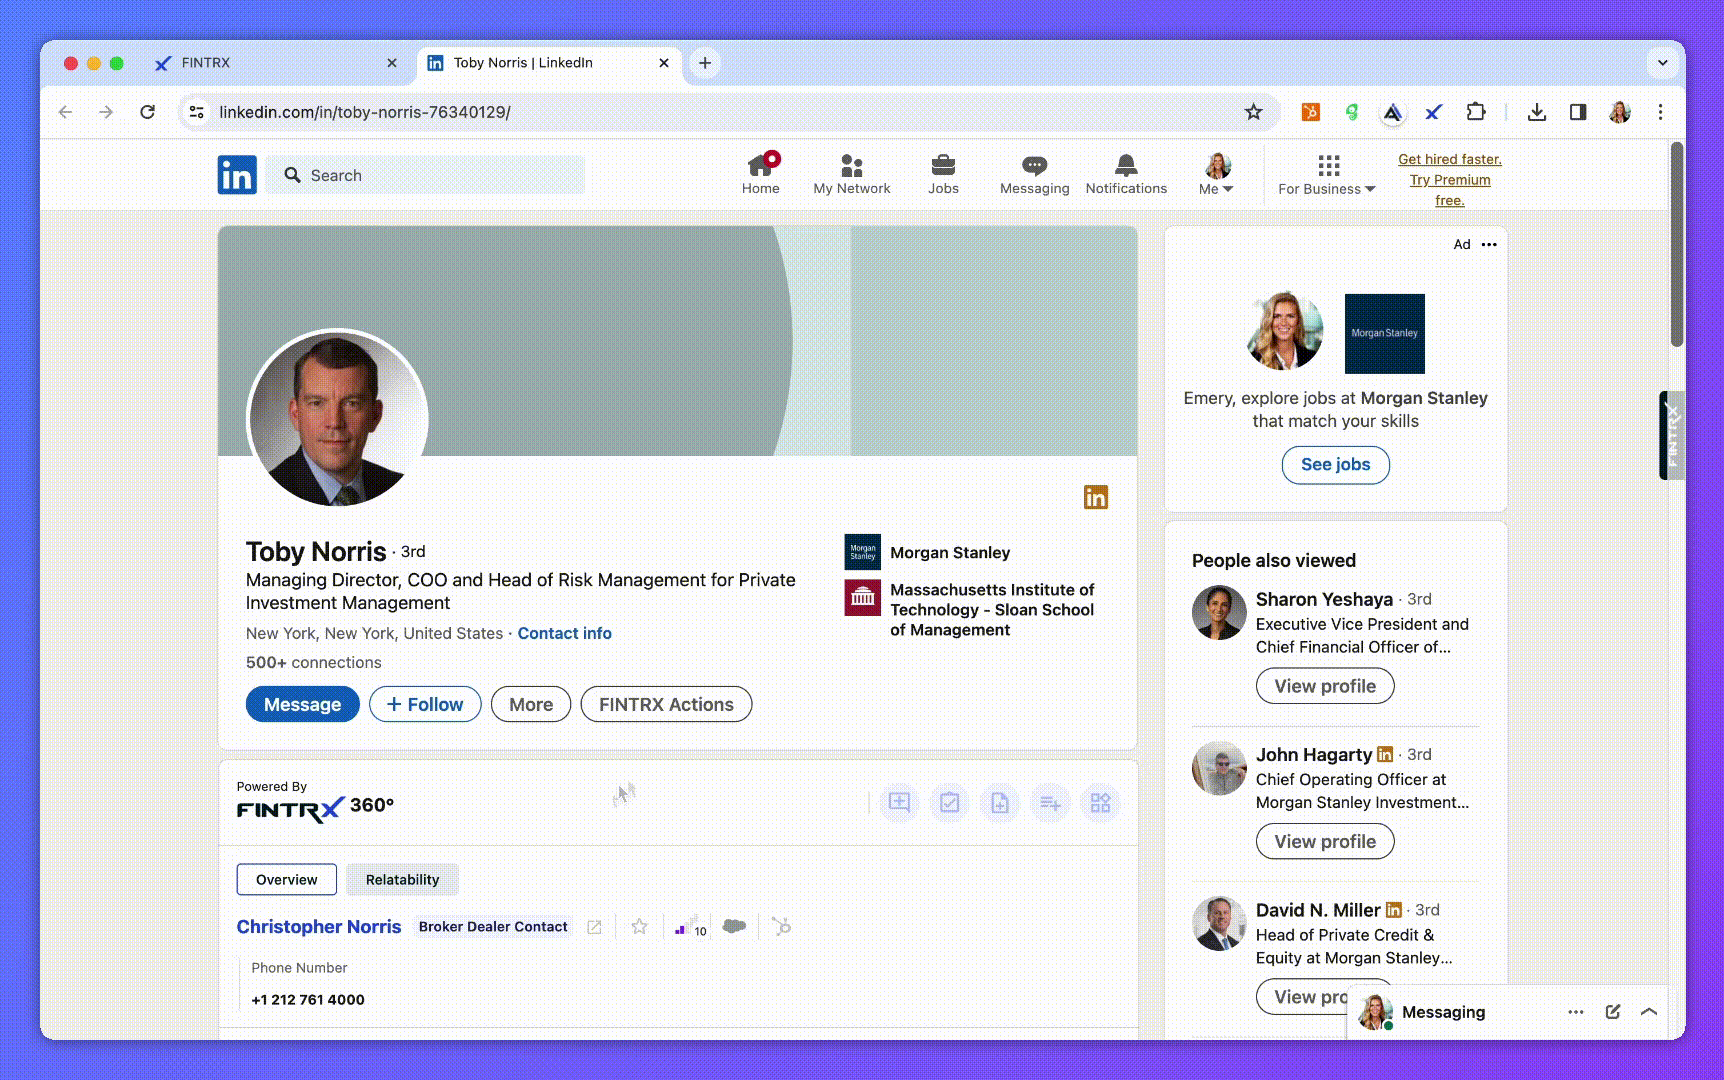Open the FINTRX extension in toolbar
Image resolution: width=1724 pixels, height=1080 pixels.
(x=1434, y=112)
